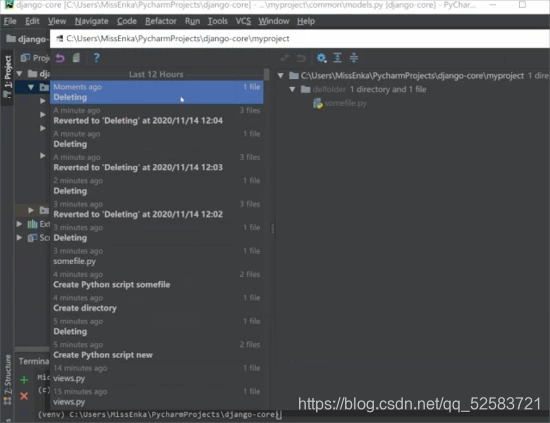Viewport: 550px width, 423px height.
Task: Open the Help menu
Action: pos(306,21)
